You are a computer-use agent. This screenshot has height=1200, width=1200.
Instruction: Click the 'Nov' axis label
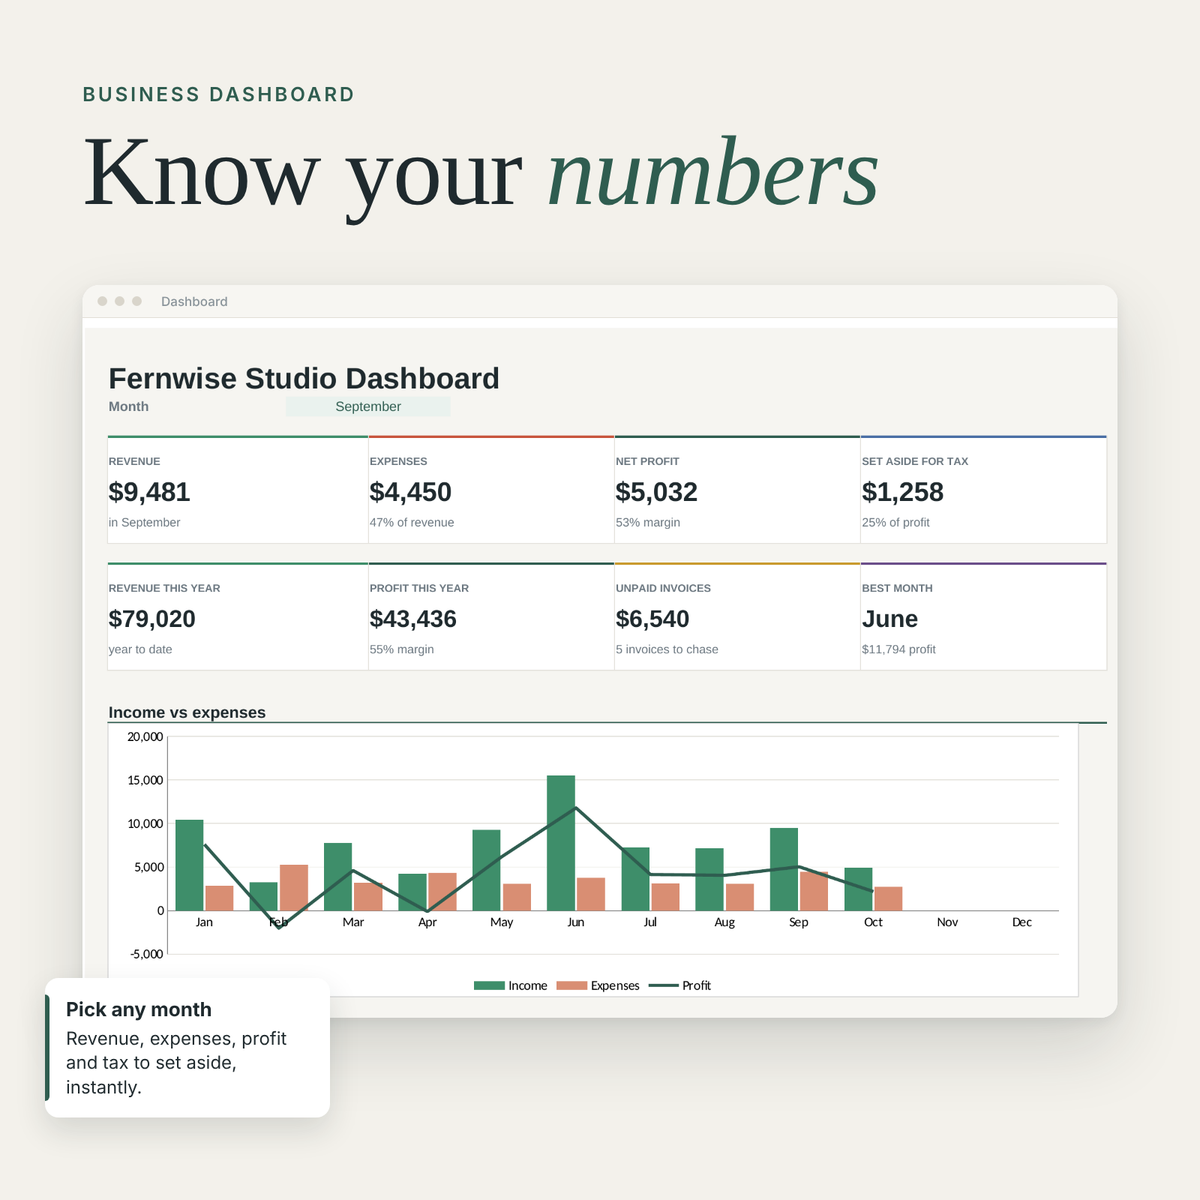pyautogui.click(x=947, y=922)
